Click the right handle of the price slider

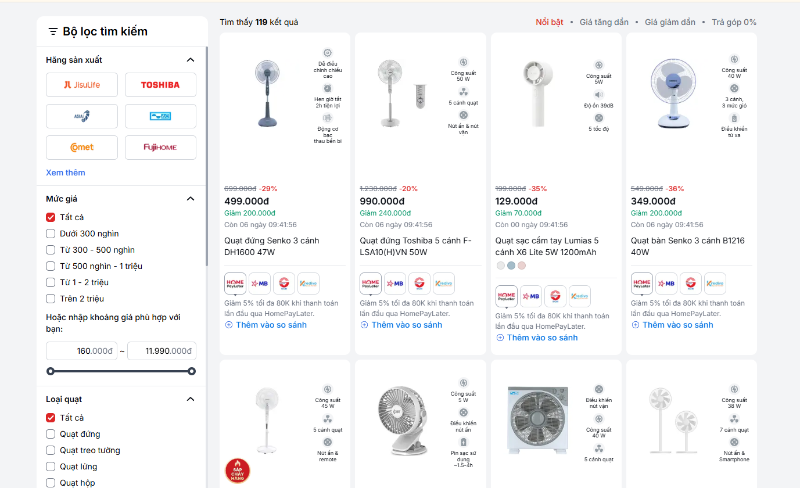click(x=191, y=371)
